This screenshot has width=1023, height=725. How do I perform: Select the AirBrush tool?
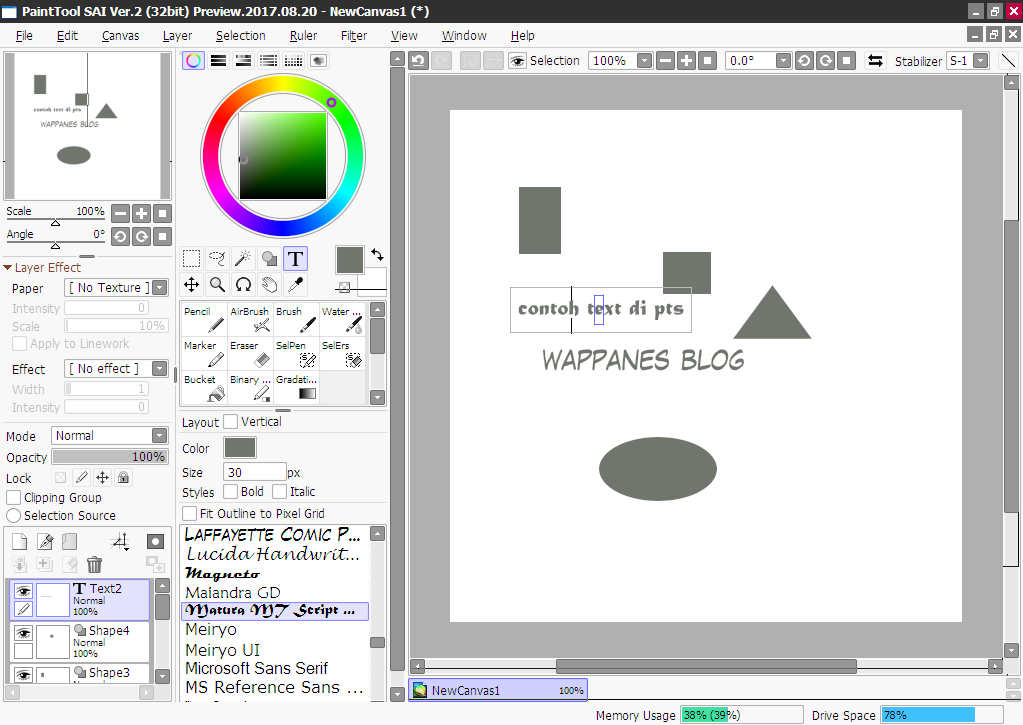(249, 320)
